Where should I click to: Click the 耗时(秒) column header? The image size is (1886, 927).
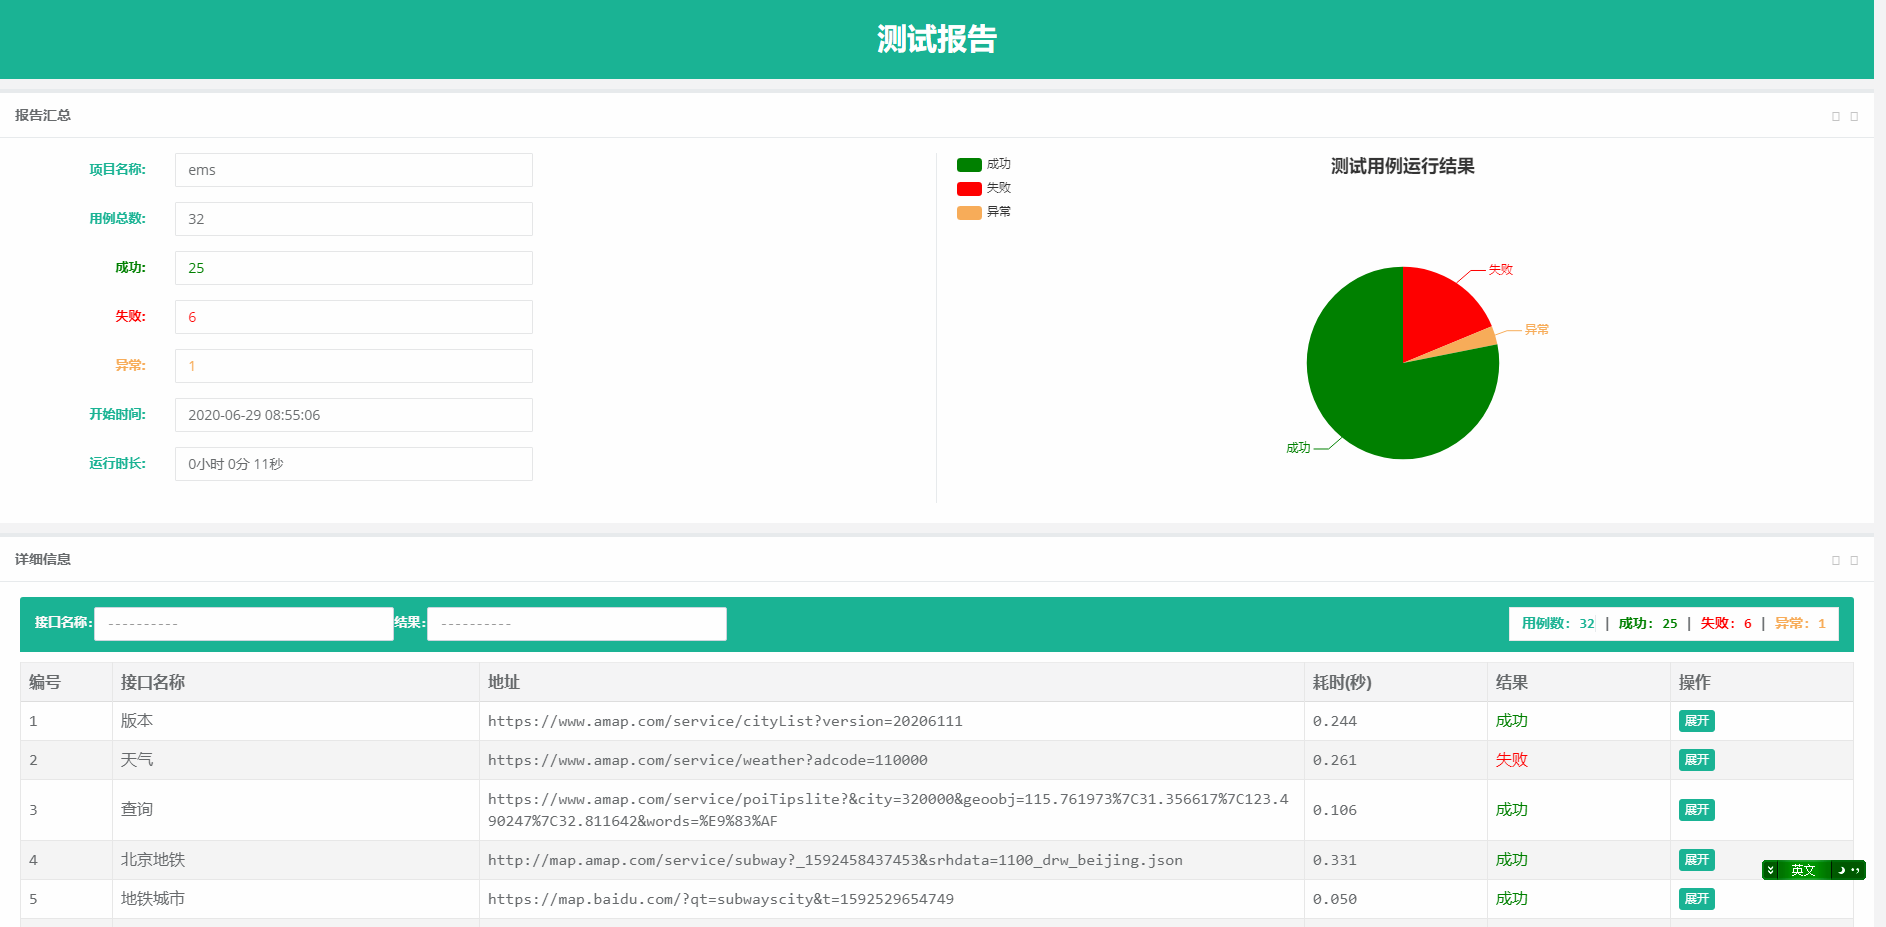pos(1396,682)
